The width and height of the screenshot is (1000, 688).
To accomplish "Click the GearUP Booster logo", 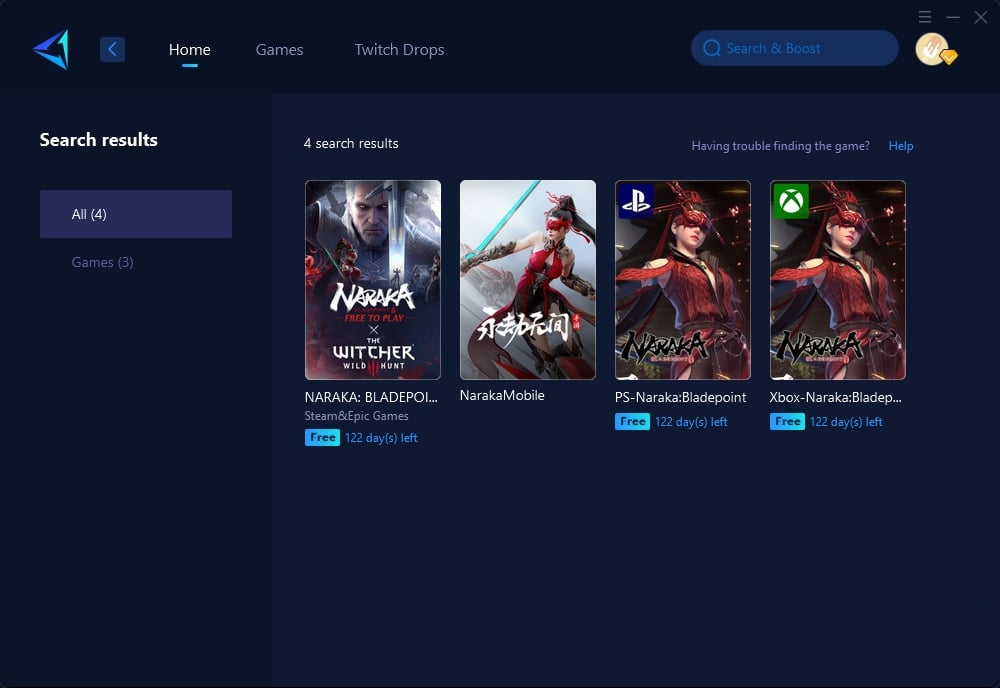I will click(51, 49).
